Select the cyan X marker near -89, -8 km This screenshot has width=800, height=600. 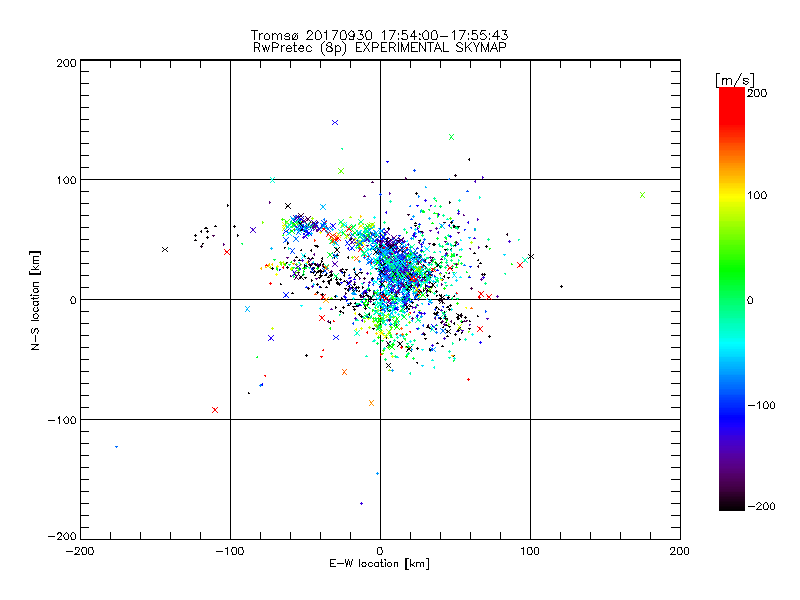coord(247,309)
